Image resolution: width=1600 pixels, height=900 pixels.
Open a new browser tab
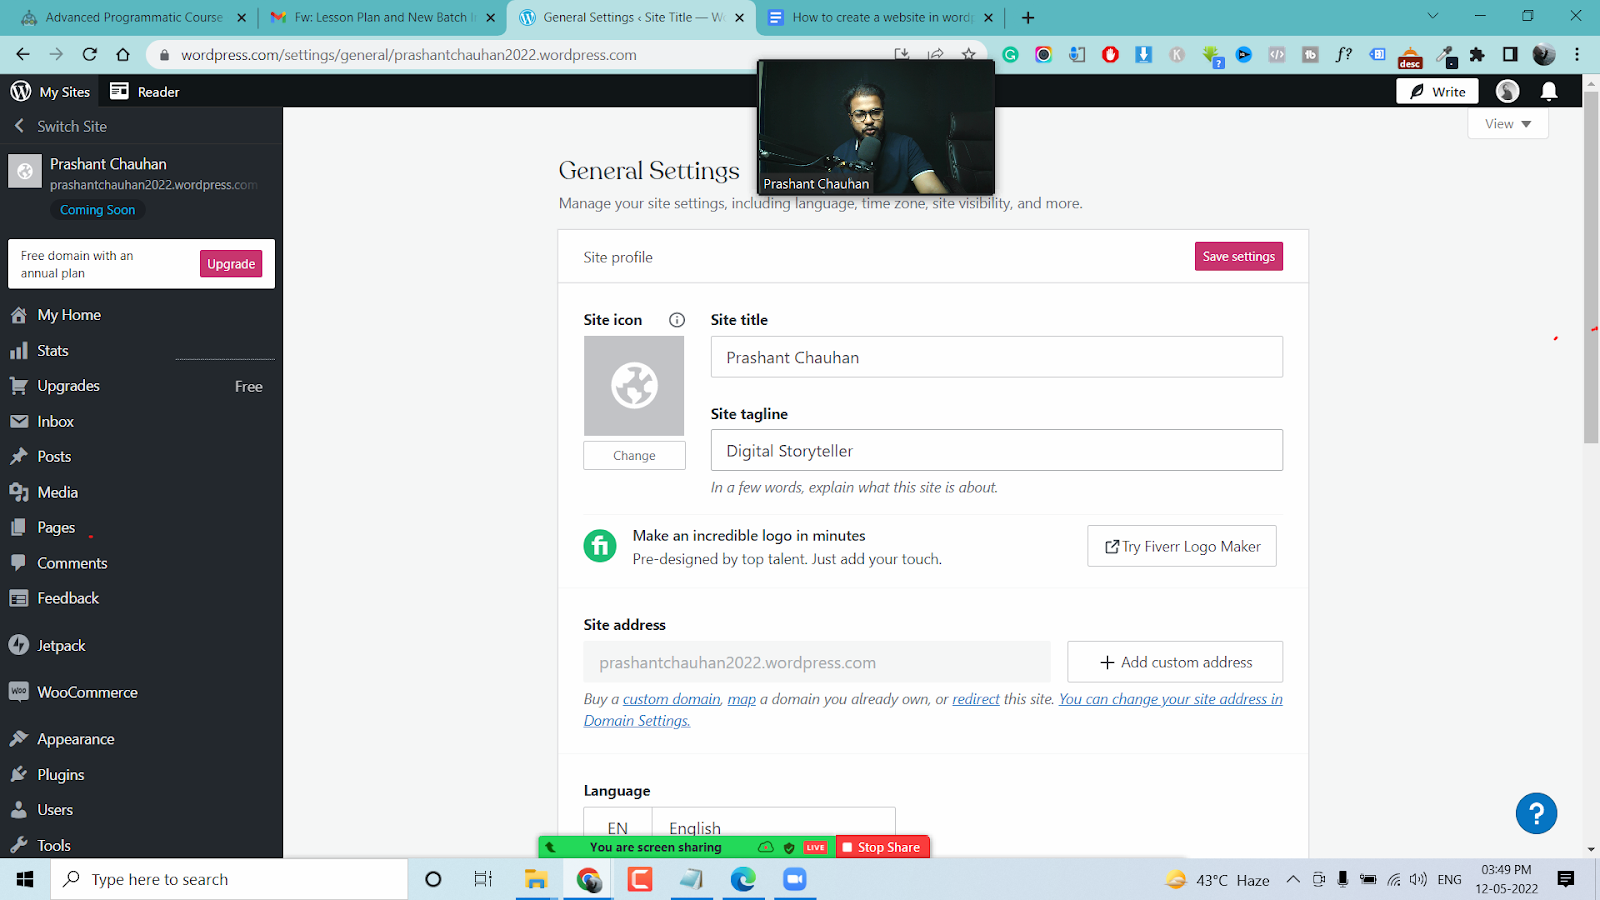click(1028, 17)
